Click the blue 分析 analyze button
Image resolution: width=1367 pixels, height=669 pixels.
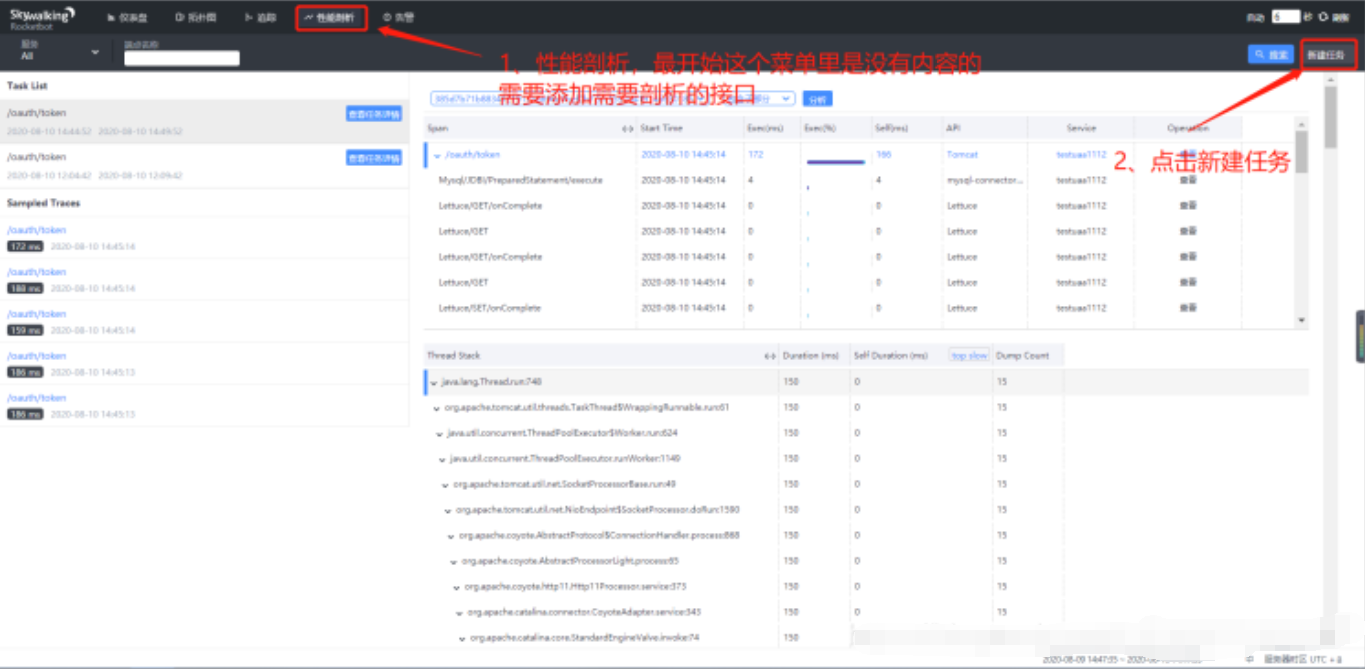point(817,99)
